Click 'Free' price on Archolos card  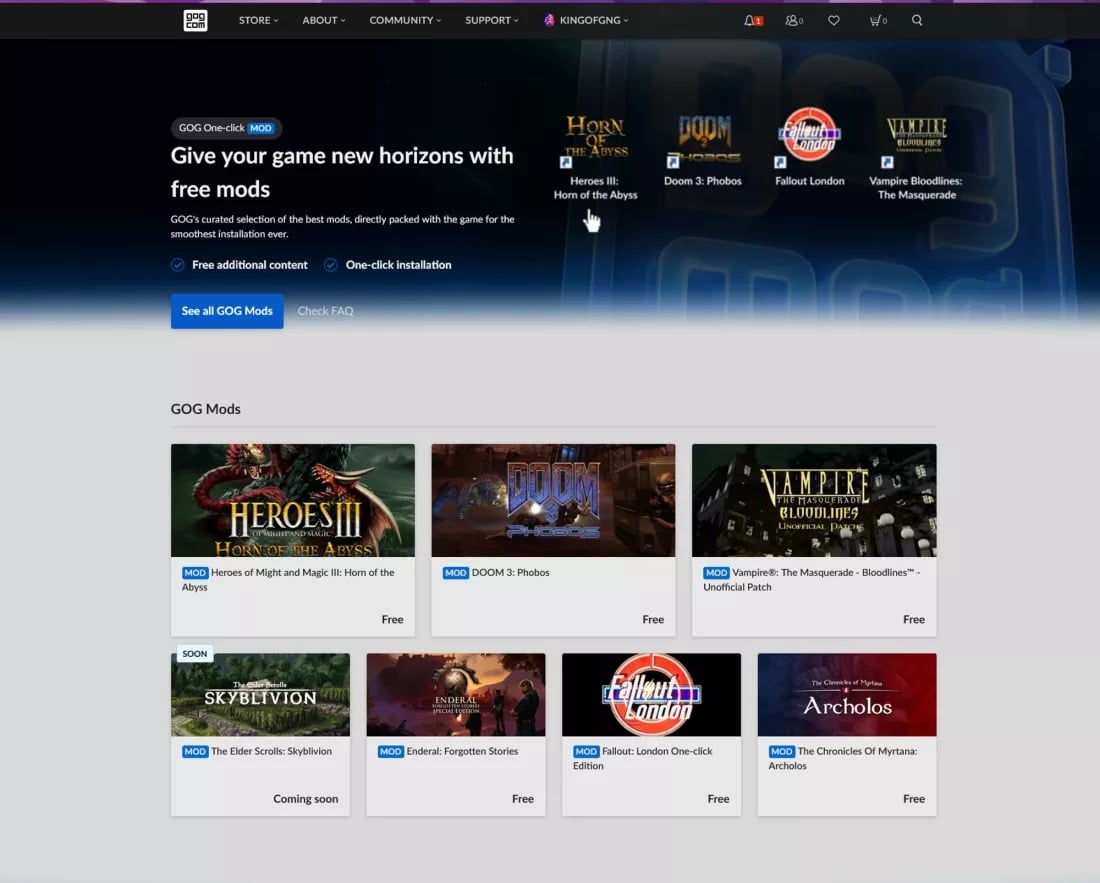(x=914, y=799)
